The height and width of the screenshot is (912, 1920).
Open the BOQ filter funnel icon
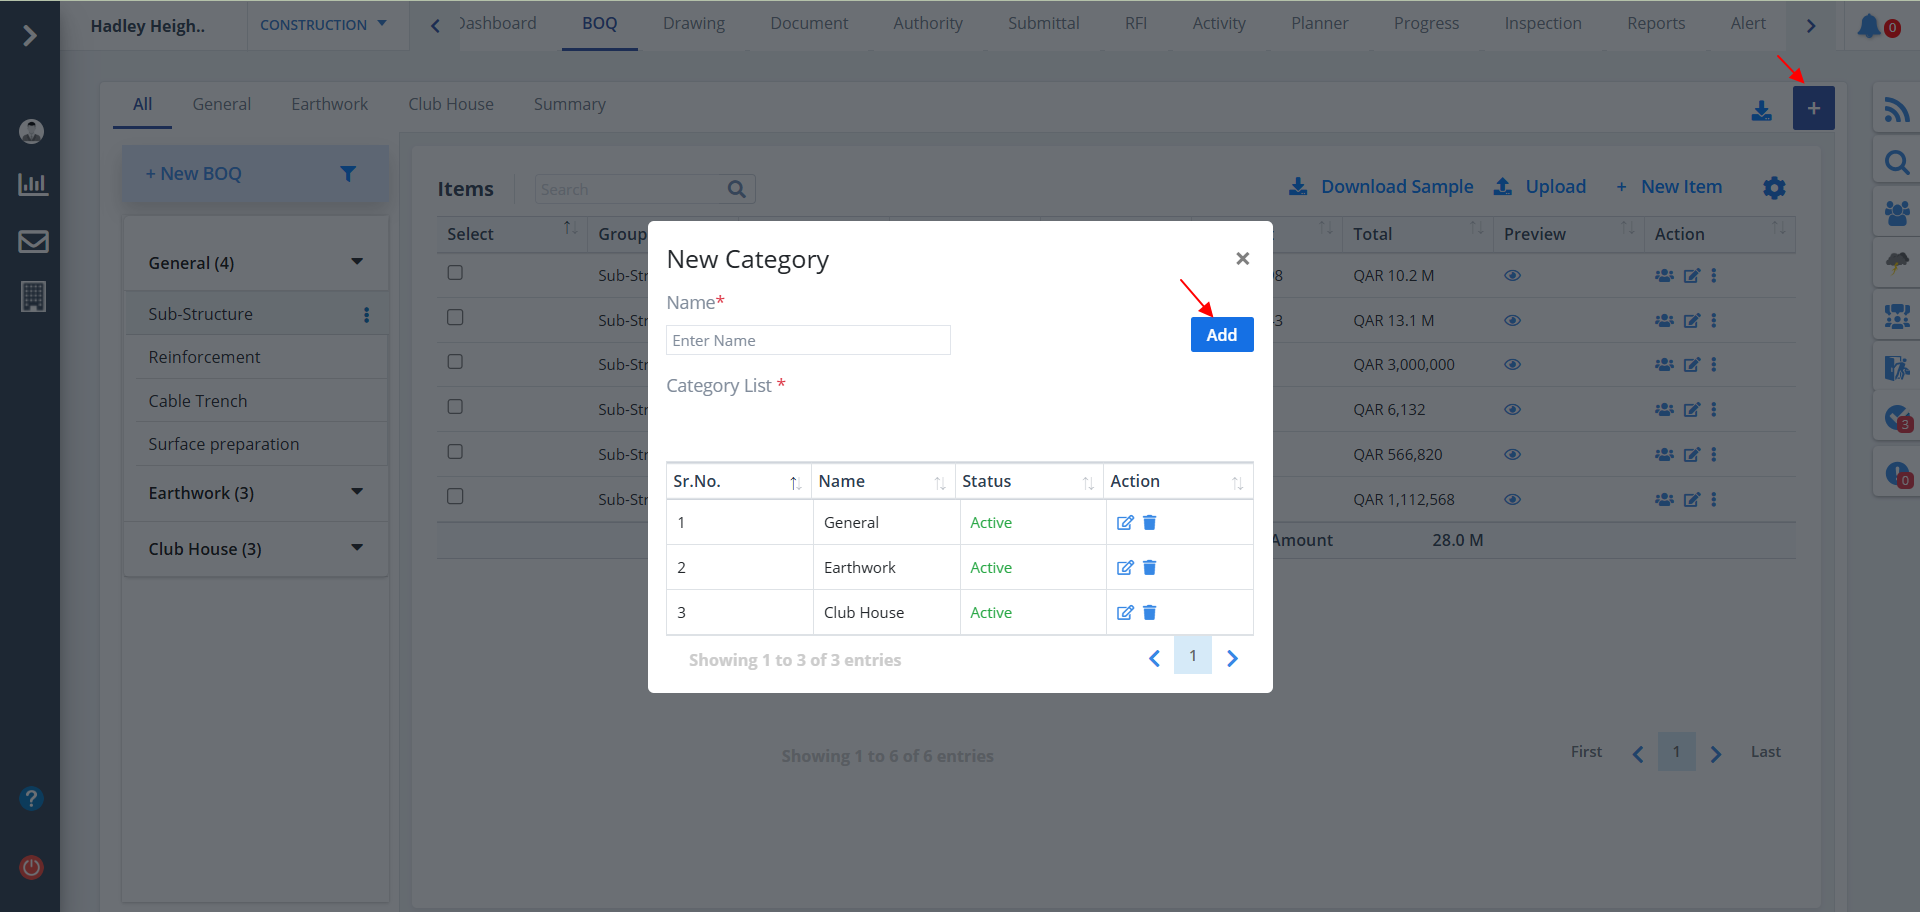[x=348, y=174]
